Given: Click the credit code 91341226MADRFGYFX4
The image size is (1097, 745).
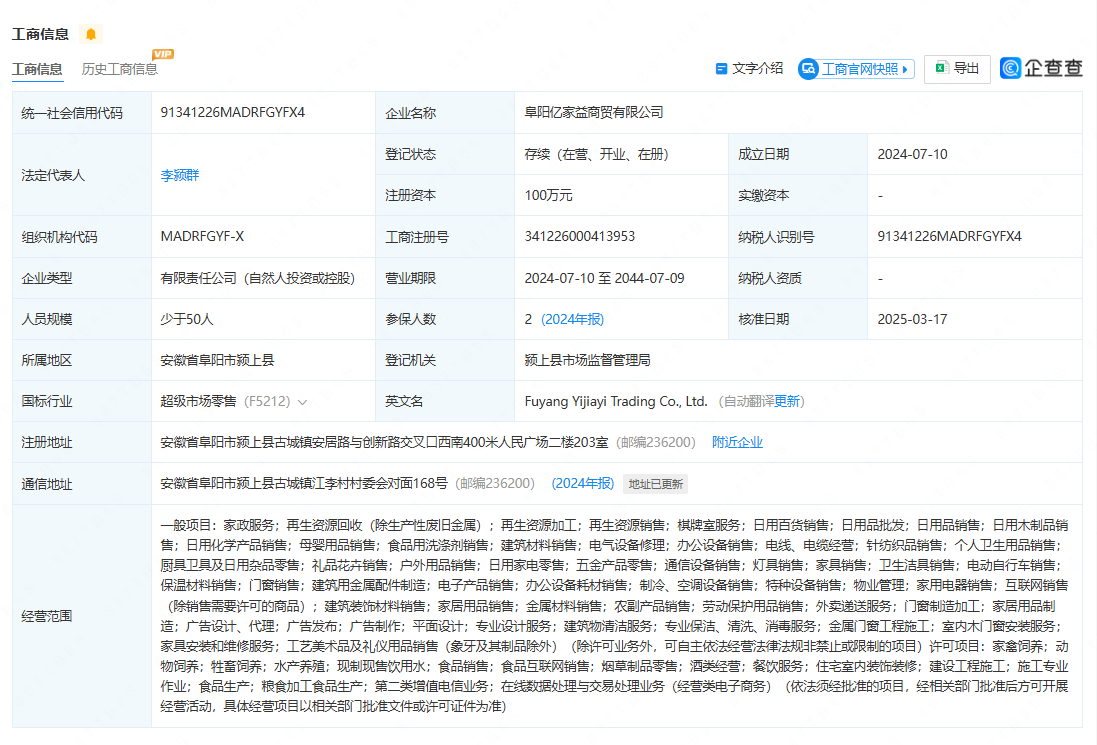Looking at the screenshot, I should 233,112.
